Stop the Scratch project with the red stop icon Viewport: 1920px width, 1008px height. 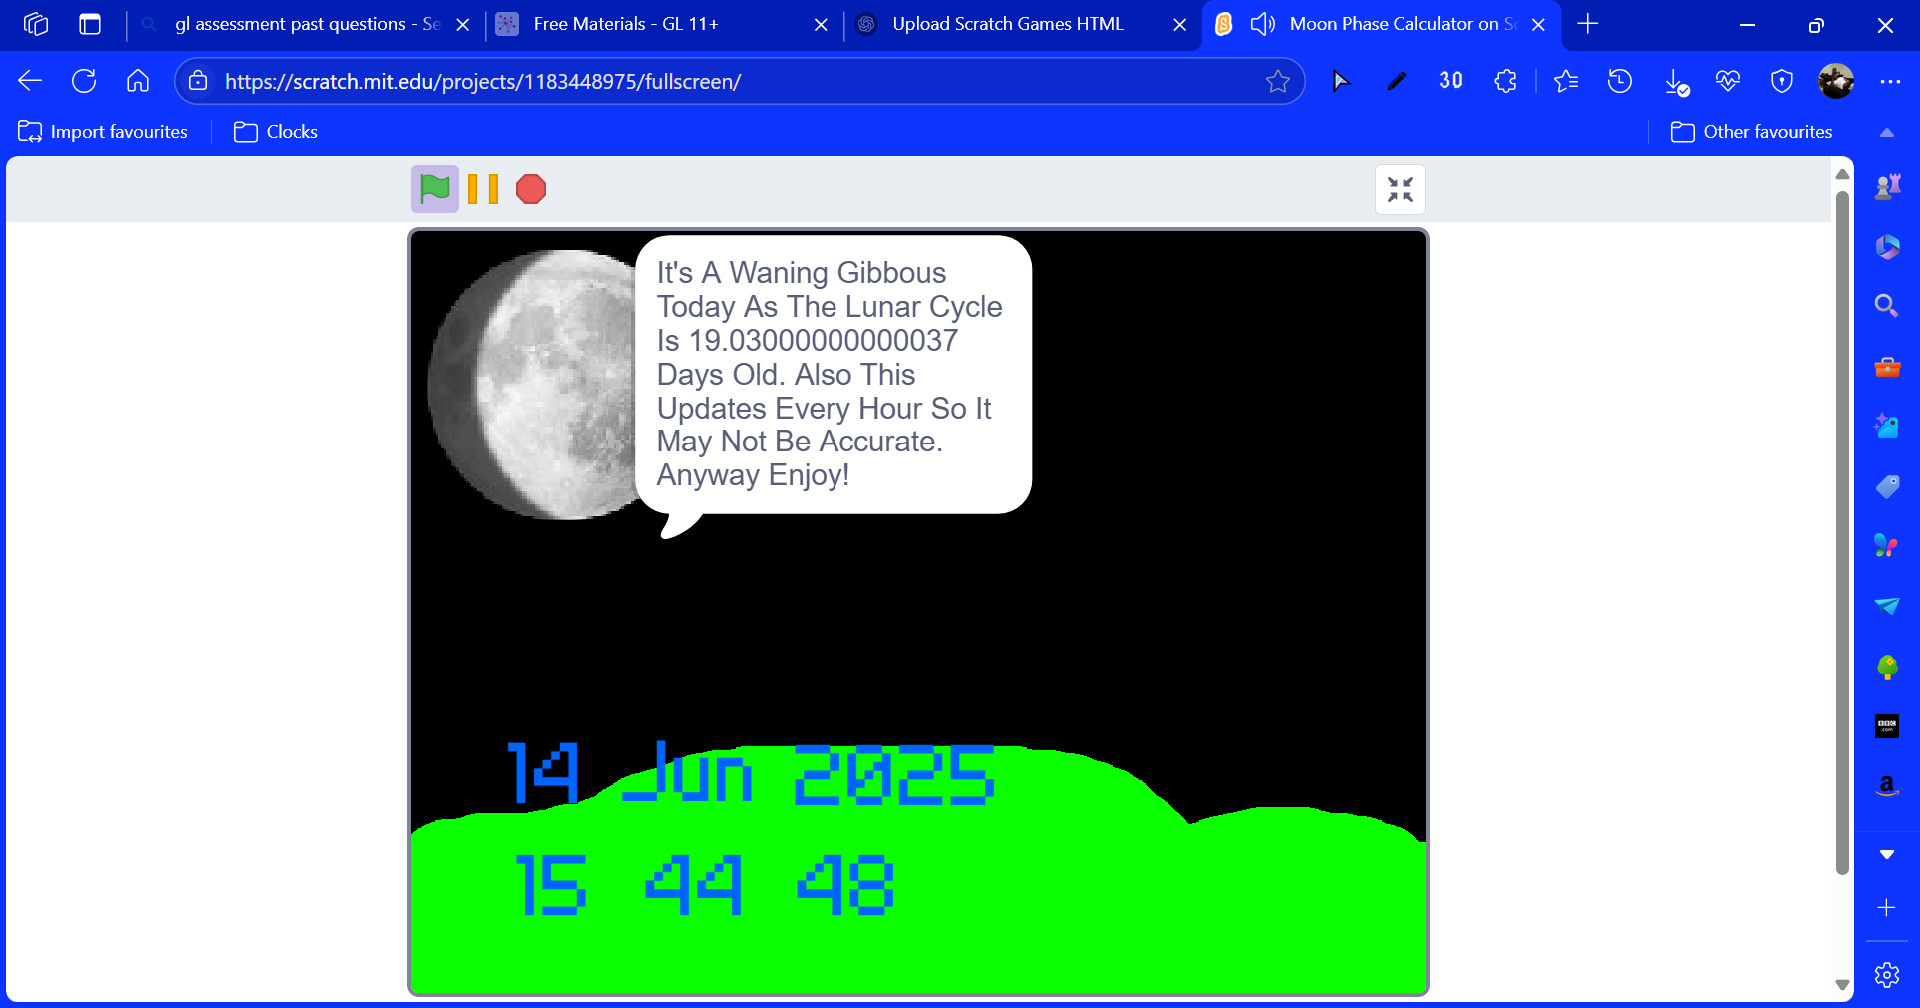coord(530,189)
